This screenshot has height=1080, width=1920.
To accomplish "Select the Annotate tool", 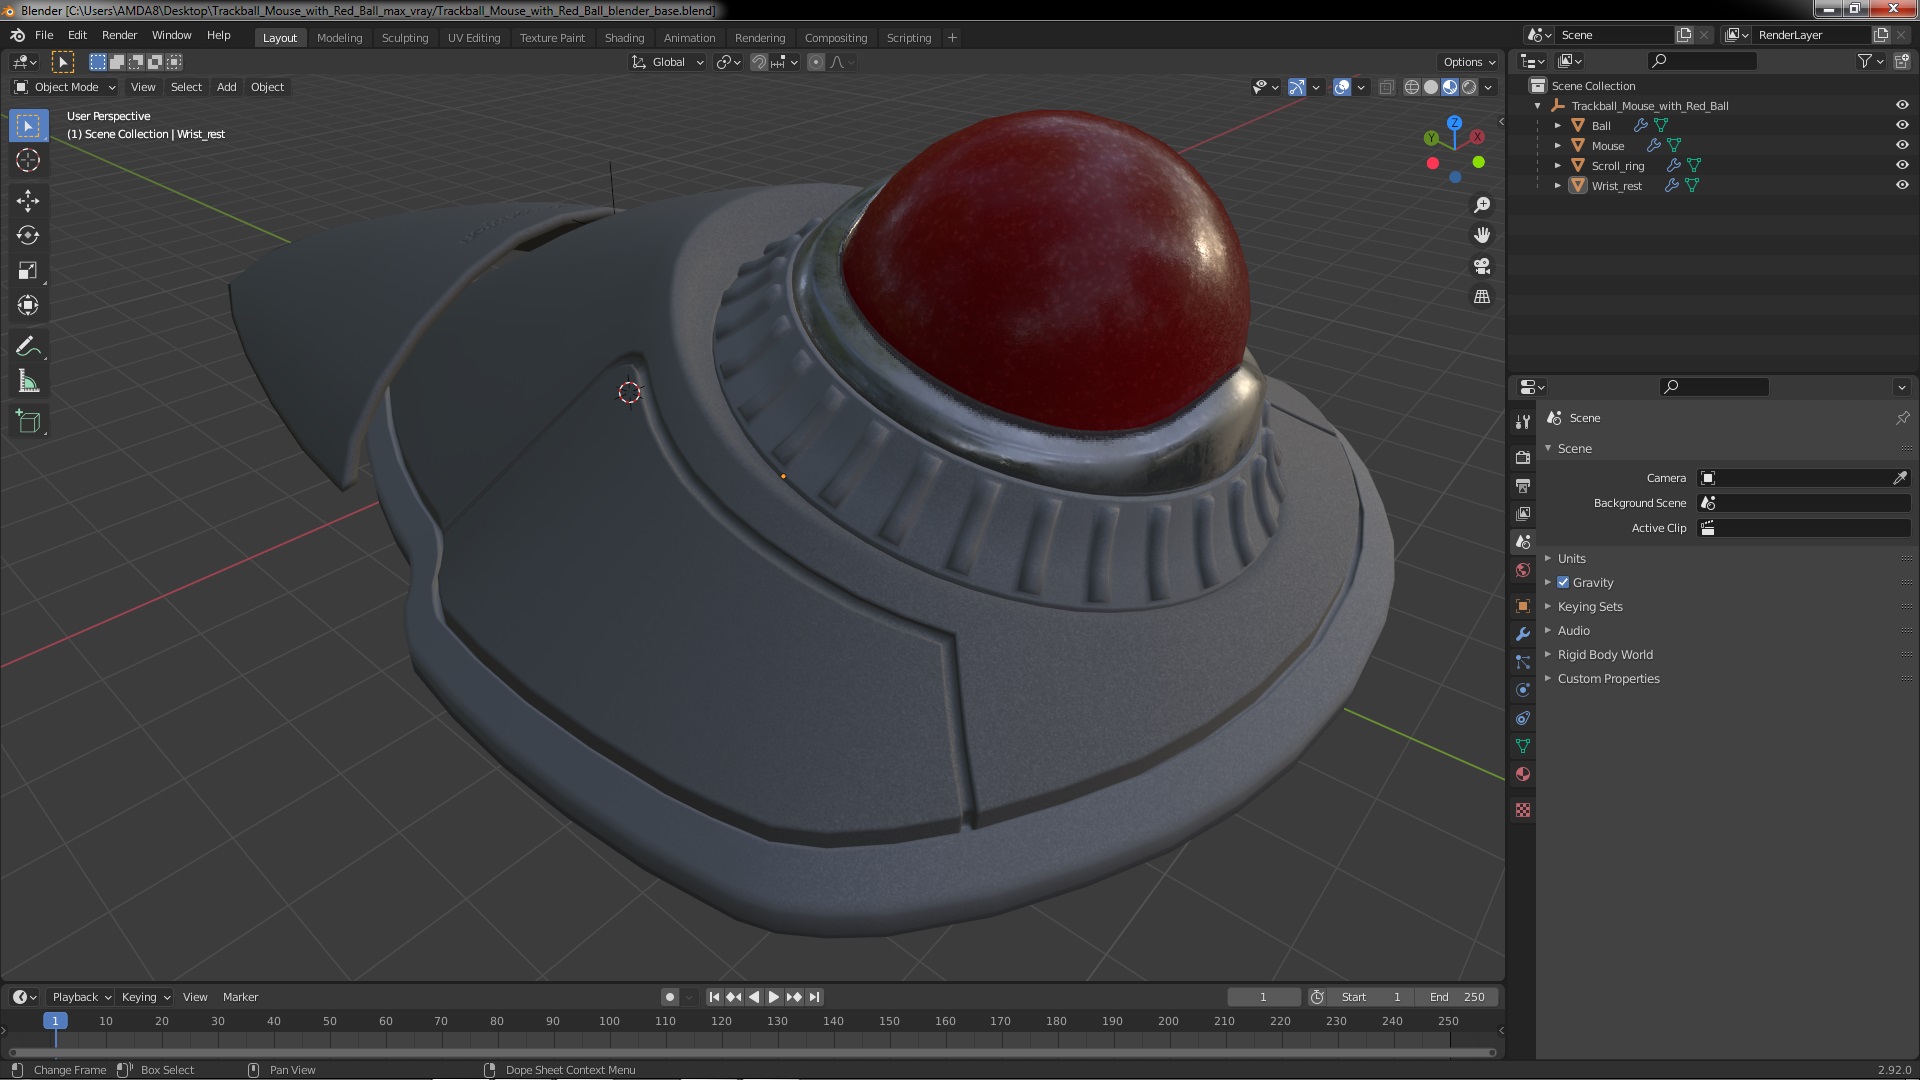I will click(28, 347).
